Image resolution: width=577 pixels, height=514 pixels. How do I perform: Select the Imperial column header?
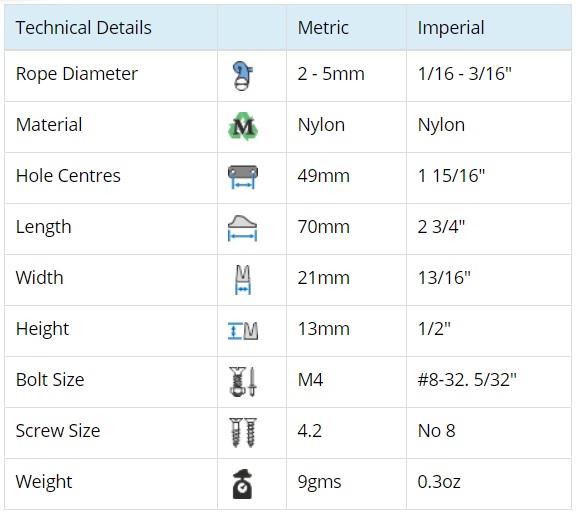451,28
